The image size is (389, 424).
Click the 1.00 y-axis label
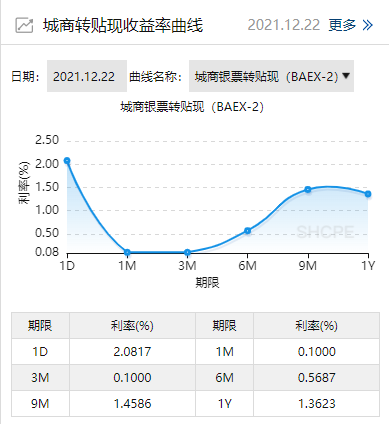click(47, 210)
